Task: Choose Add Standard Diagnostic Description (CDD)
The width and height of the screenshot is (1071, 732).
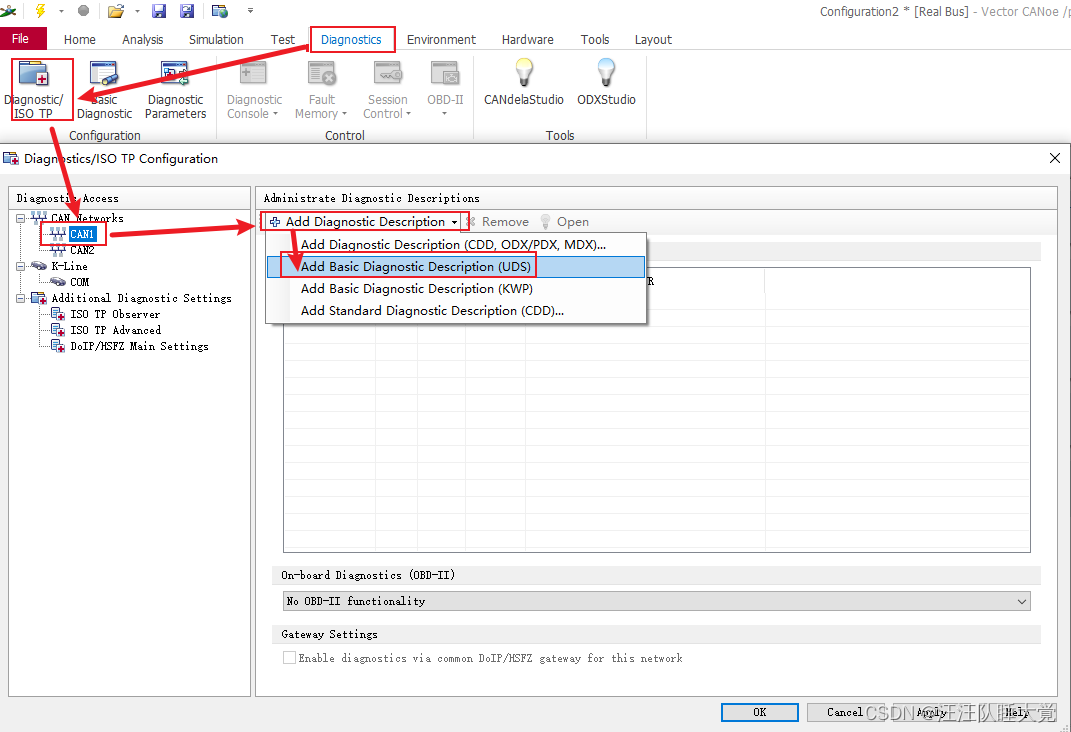Action: coord(456,311)
